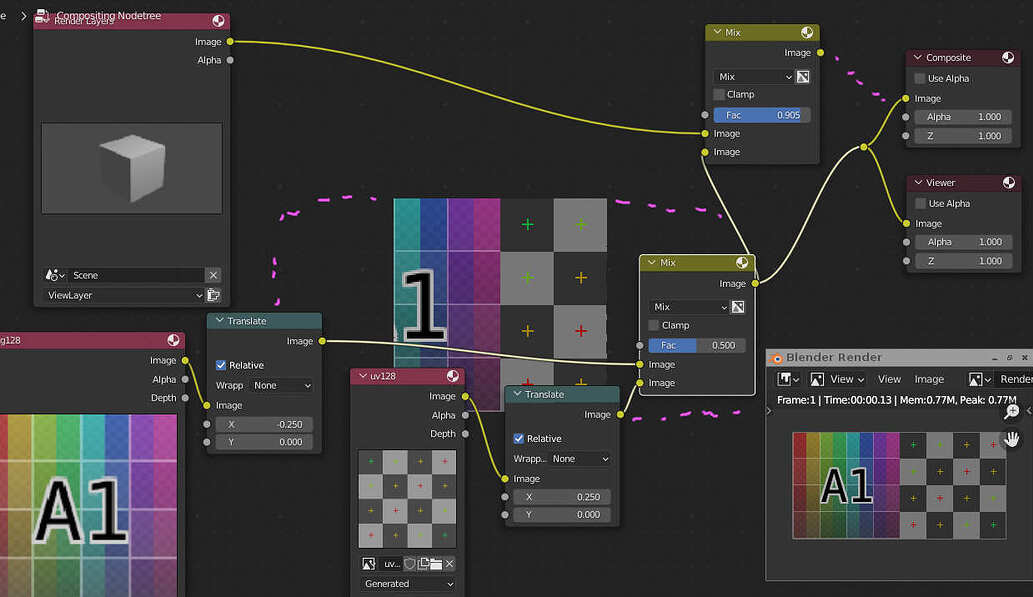Collapse the Composite node with its header arrow
This screenshot has height=597, width=1033.
pos(918,57)
